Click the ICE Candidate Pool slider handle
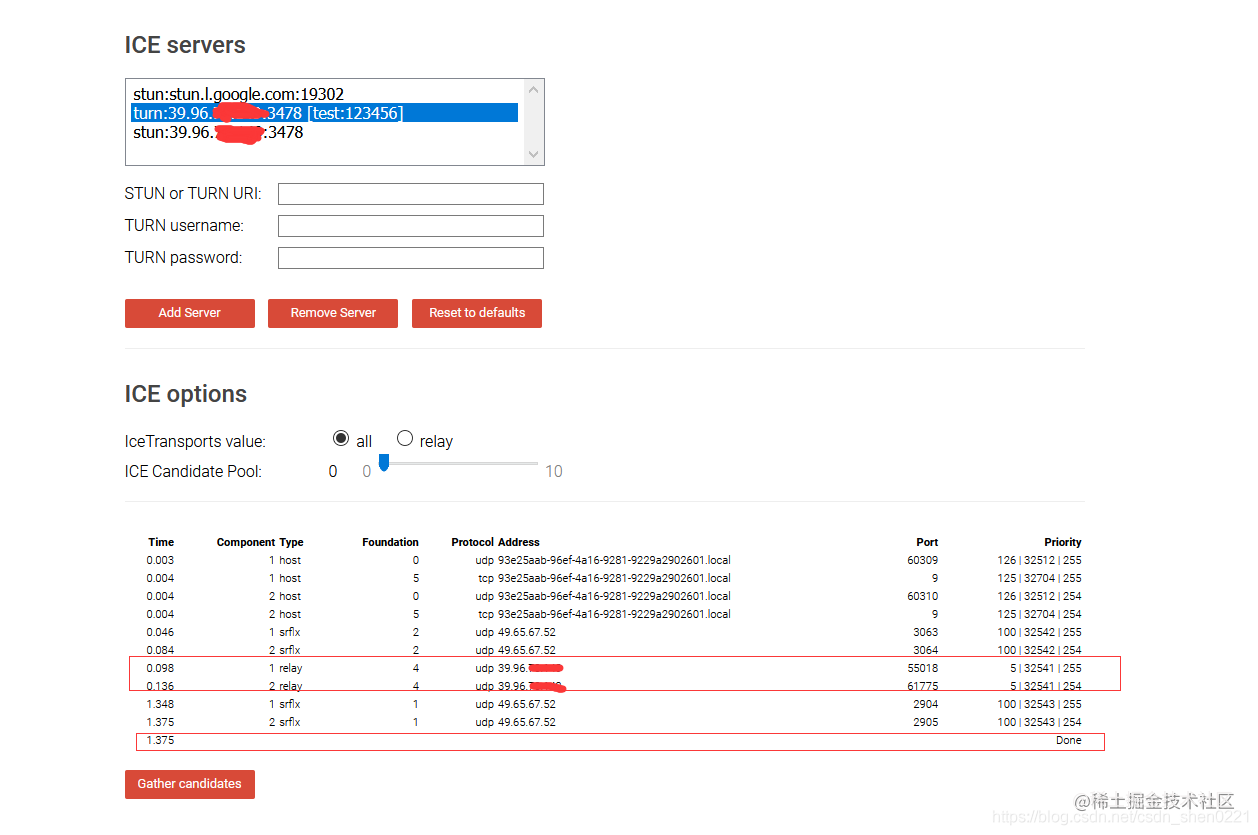The height and width of the screenshot is (835, 1258). [x=383, y=463]
